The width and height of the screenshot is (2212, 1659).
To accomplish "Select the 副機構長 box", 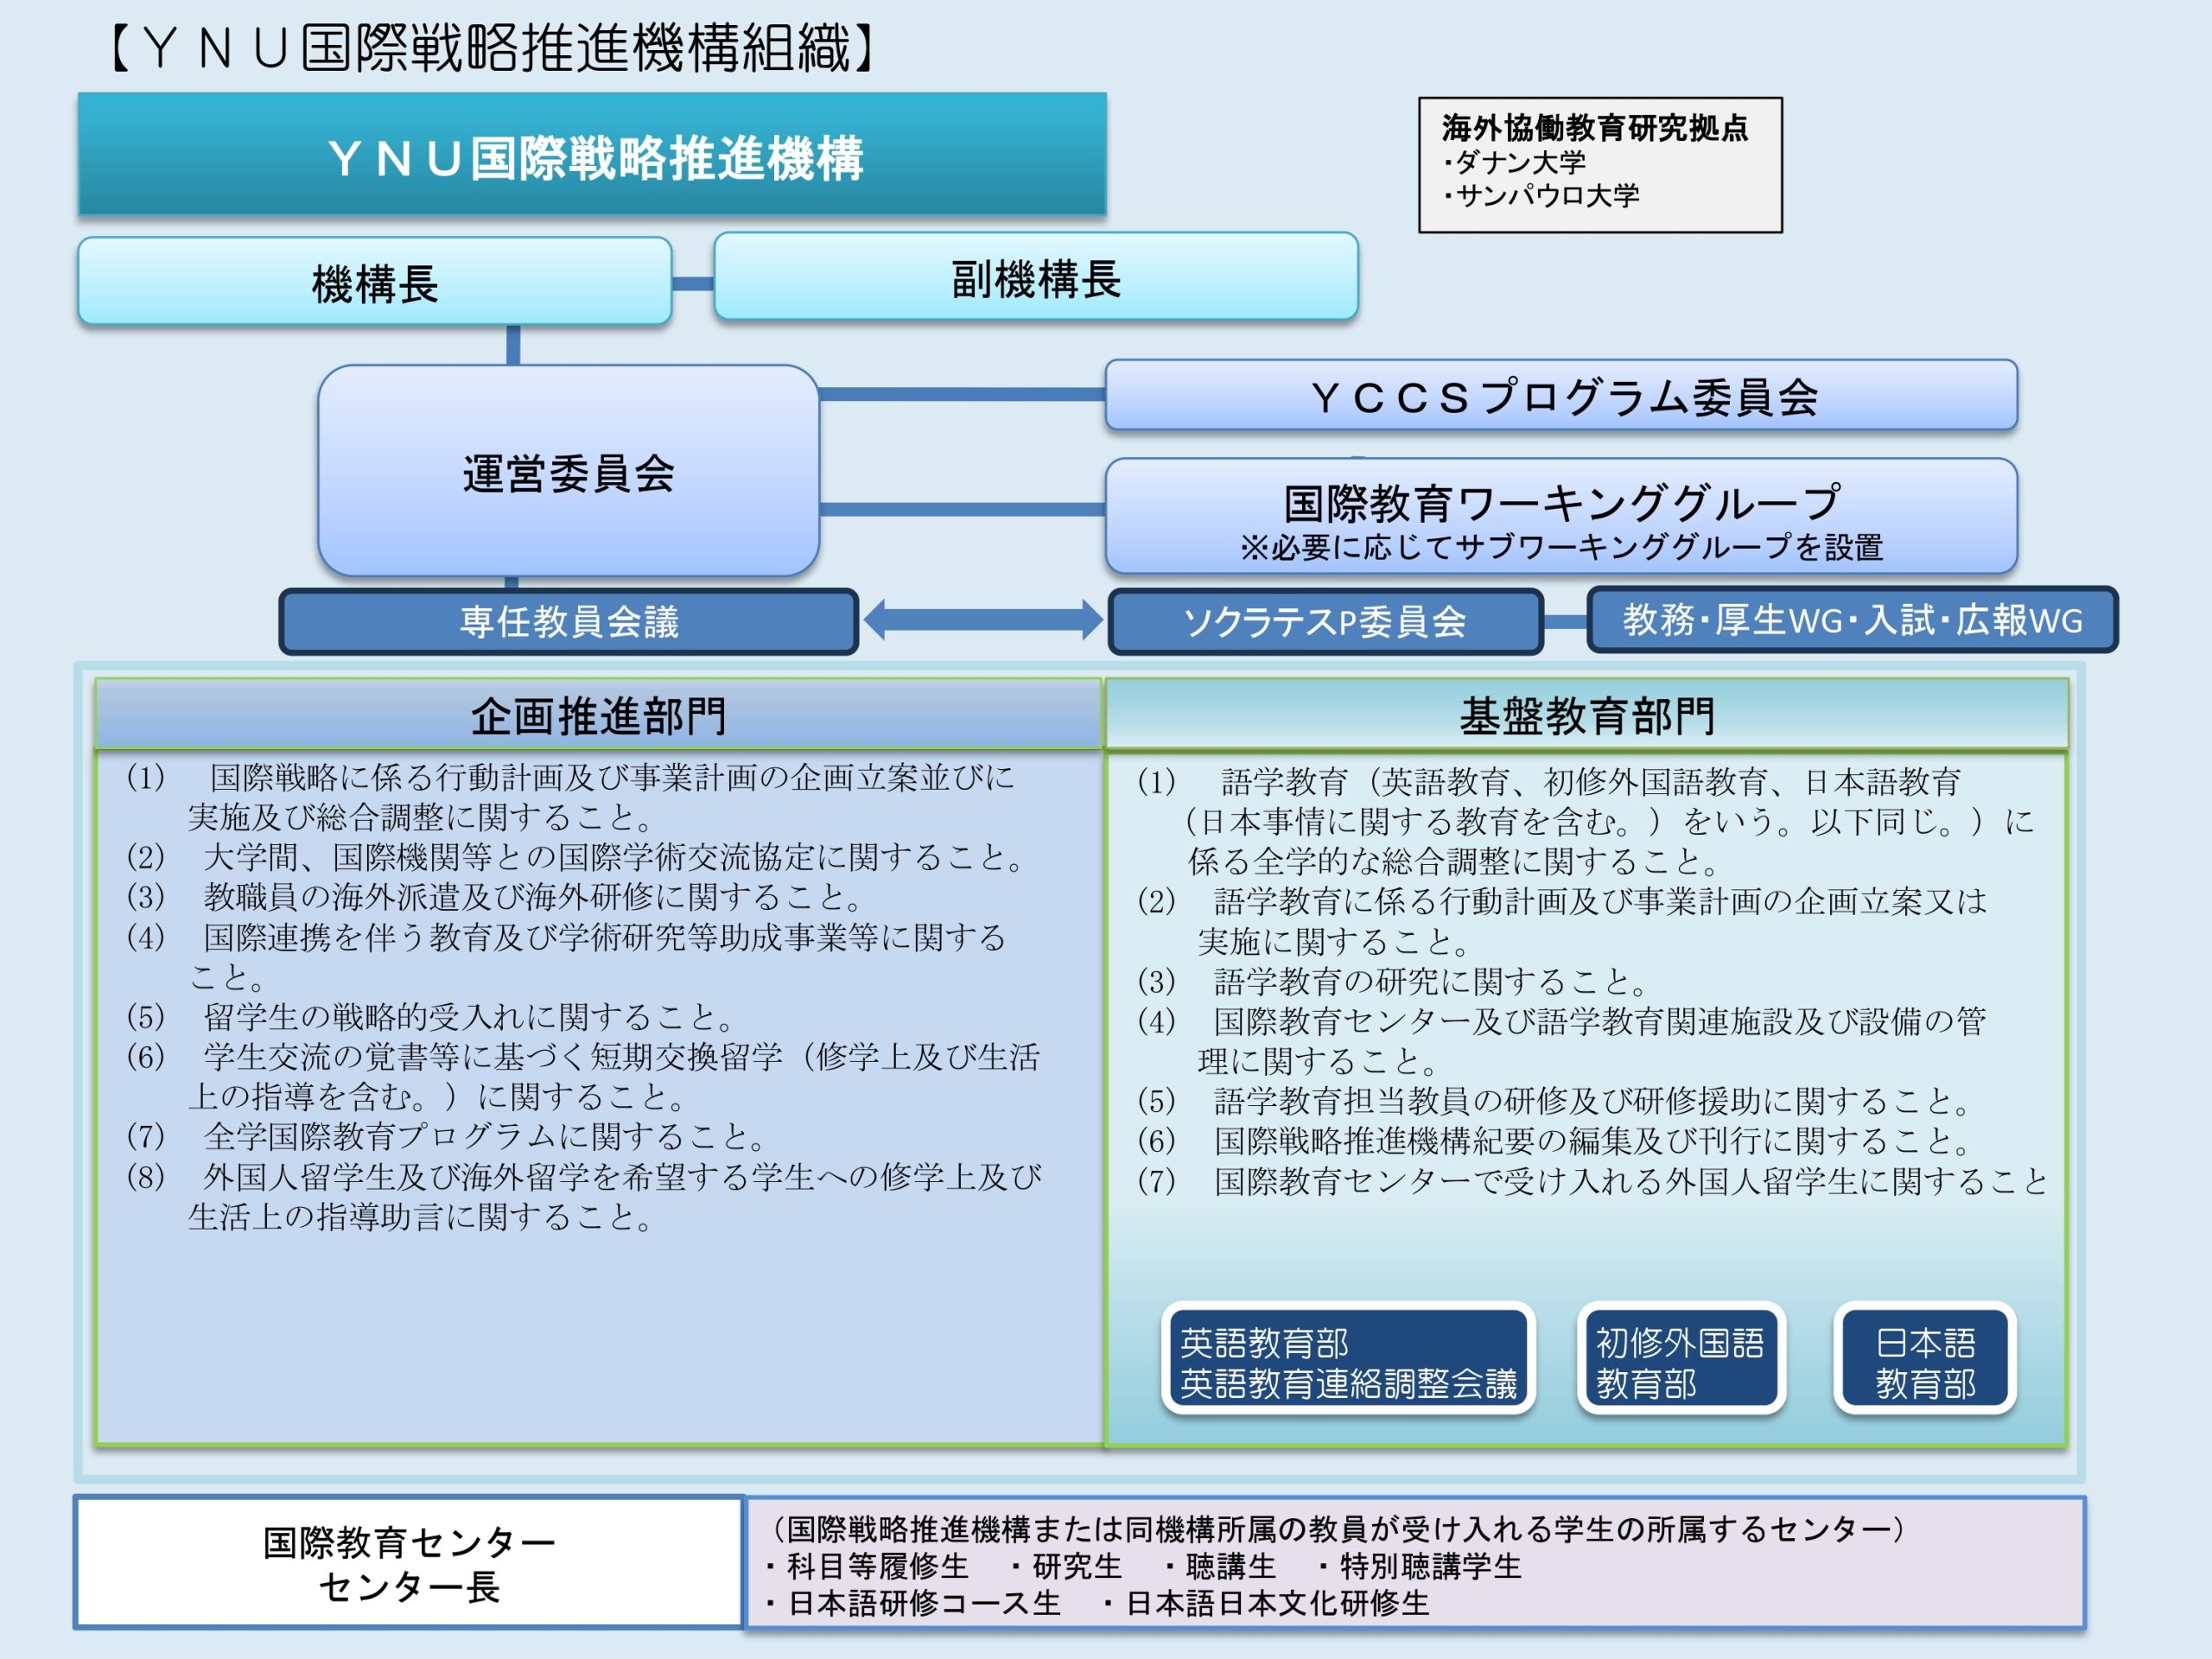I will [1036, 277].
